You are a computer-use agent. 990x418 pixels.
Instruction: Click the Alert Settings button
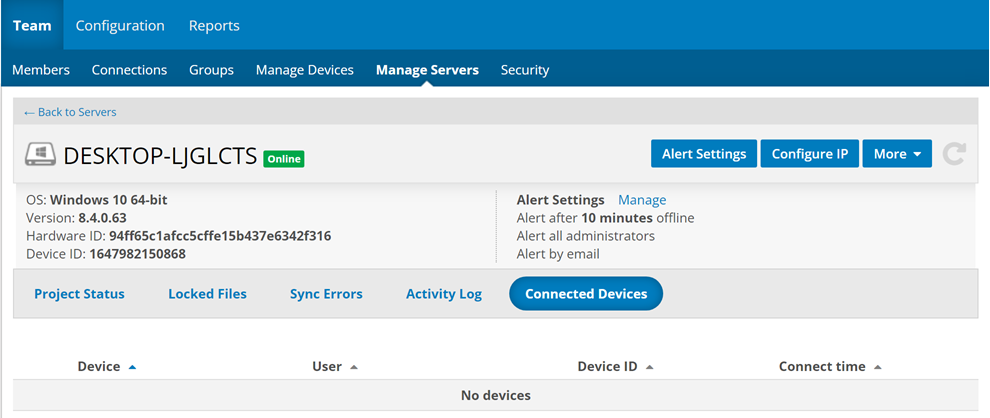click(704, 154)
